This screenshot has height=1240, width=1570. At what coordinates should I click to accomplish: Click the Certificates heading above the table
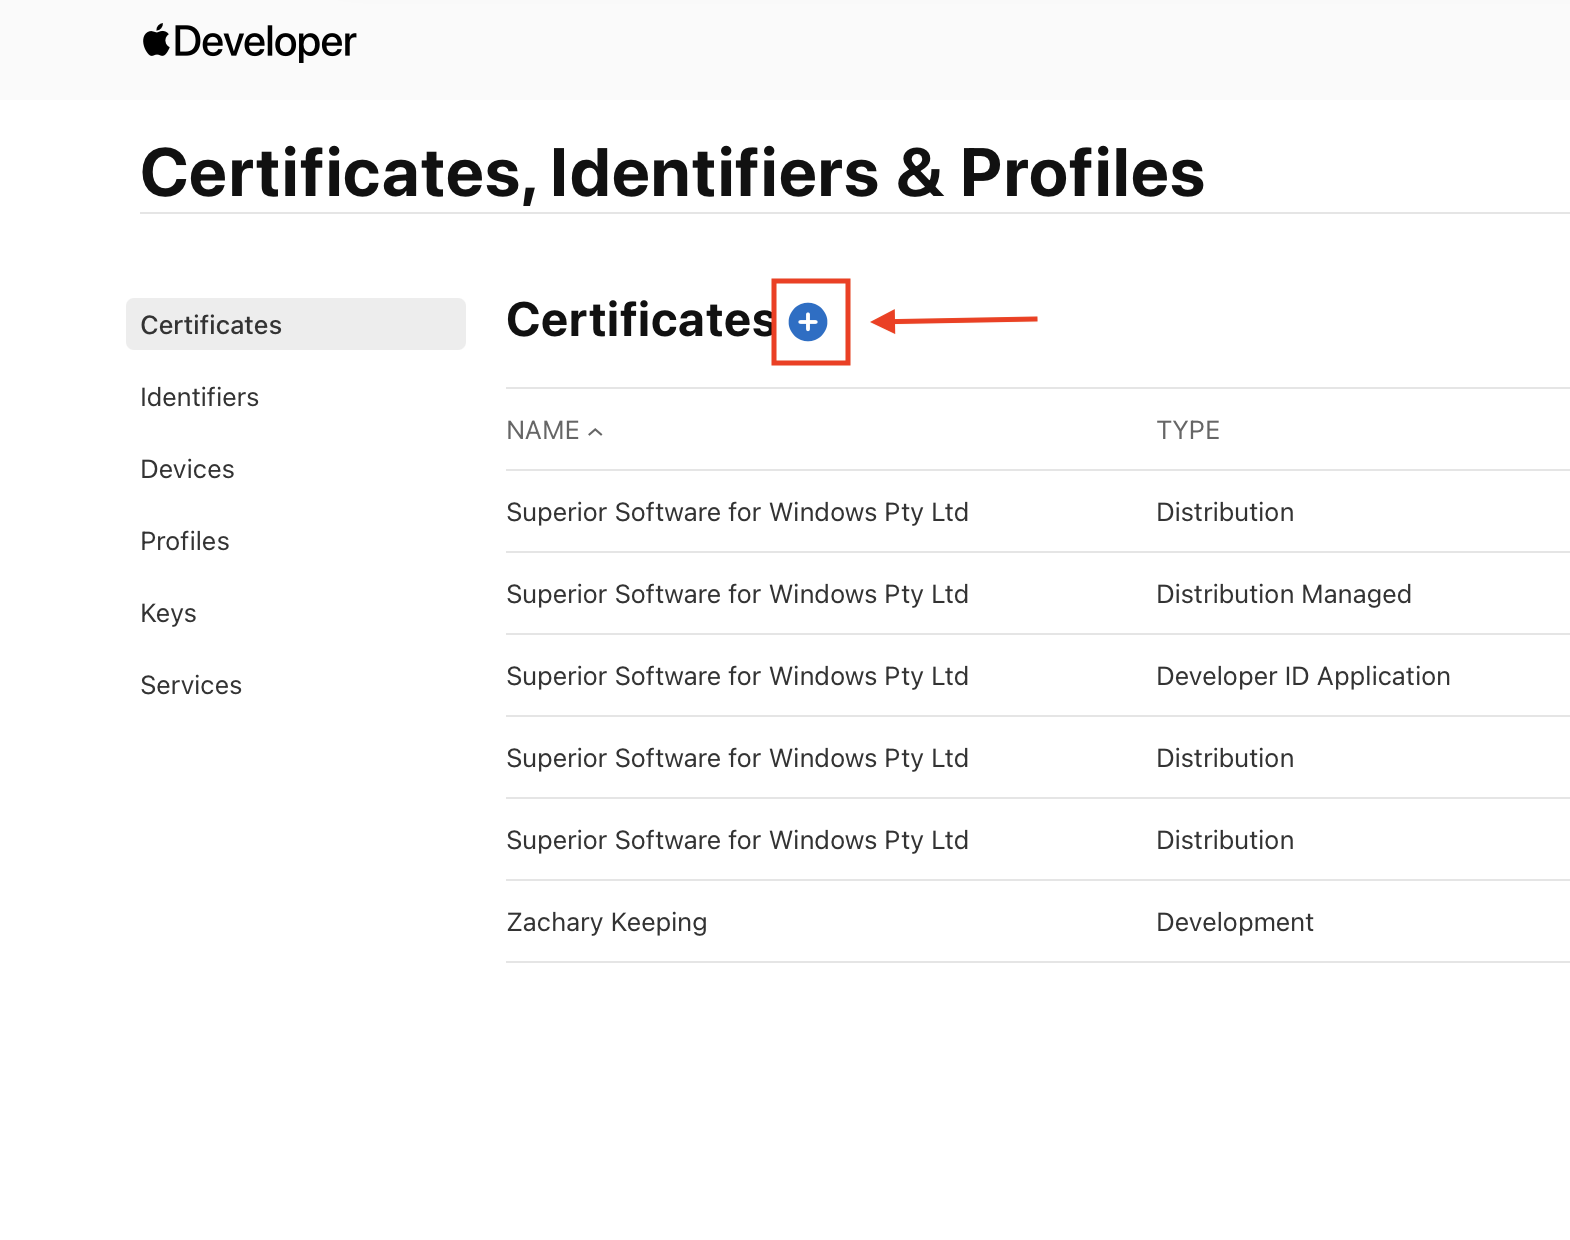coord(639,320)
